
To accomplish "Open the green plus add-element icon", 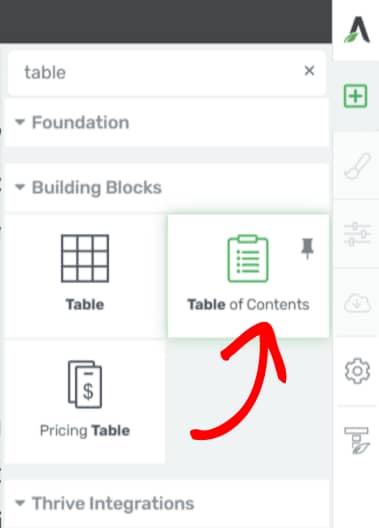I will coord(355,96).
